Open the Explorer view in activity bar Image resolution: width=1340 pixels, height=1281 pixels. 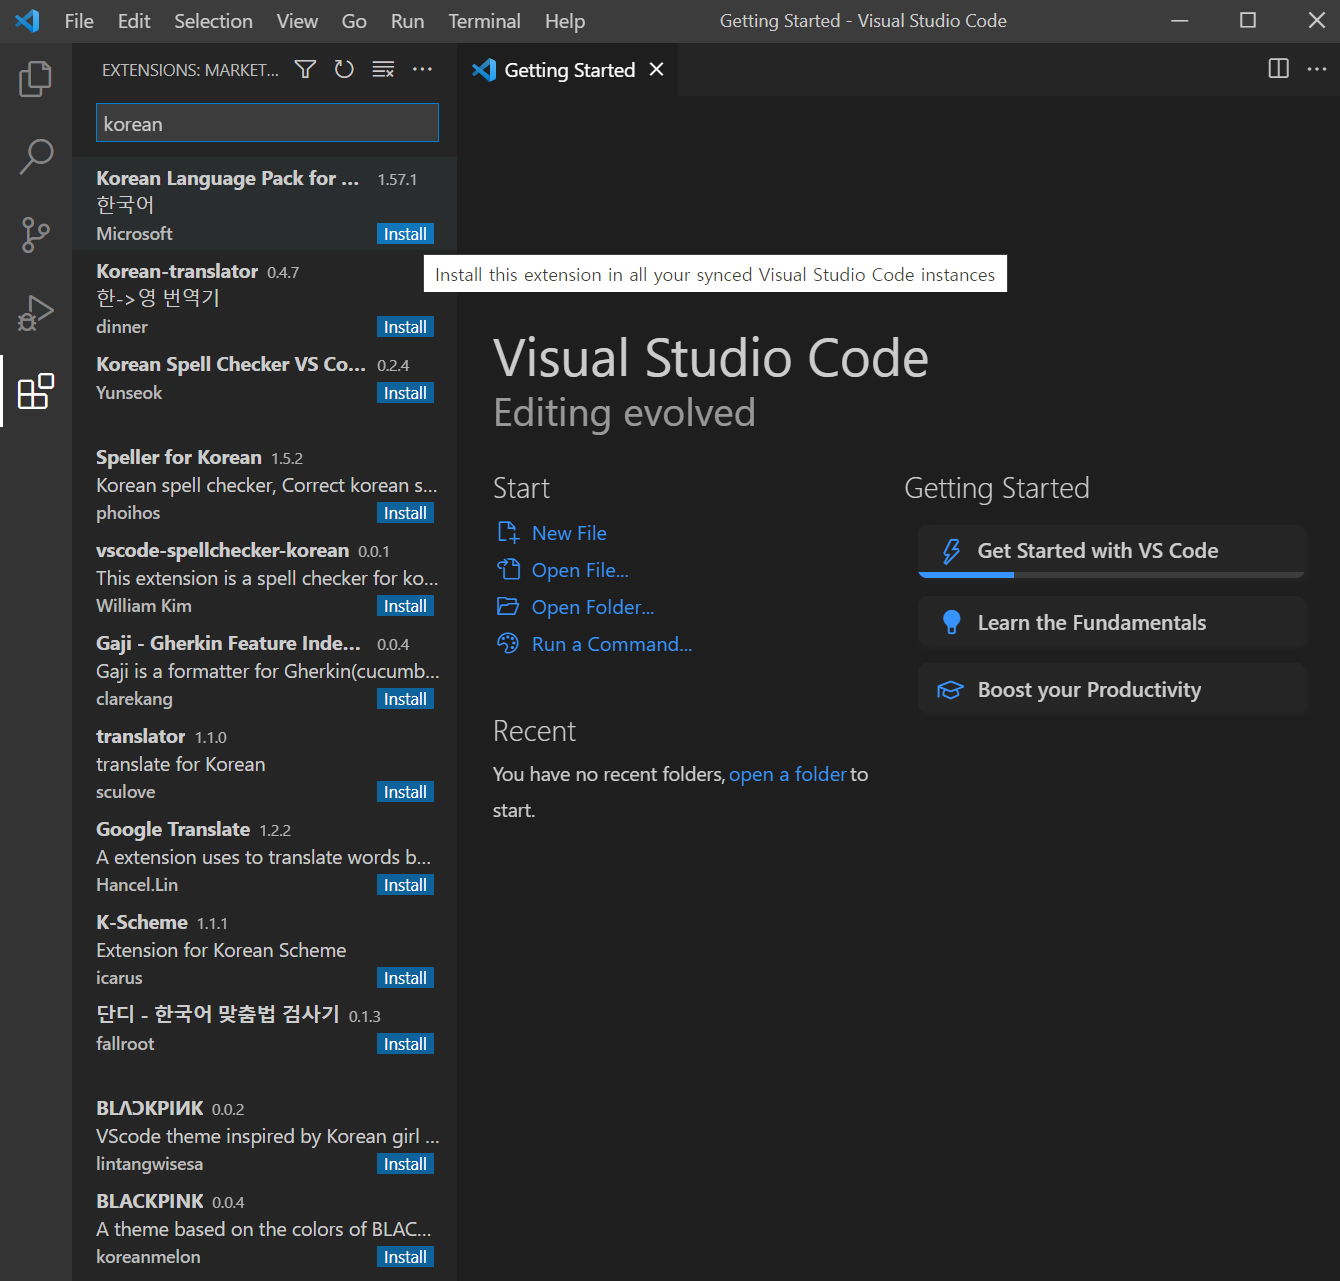click(35, 79)
